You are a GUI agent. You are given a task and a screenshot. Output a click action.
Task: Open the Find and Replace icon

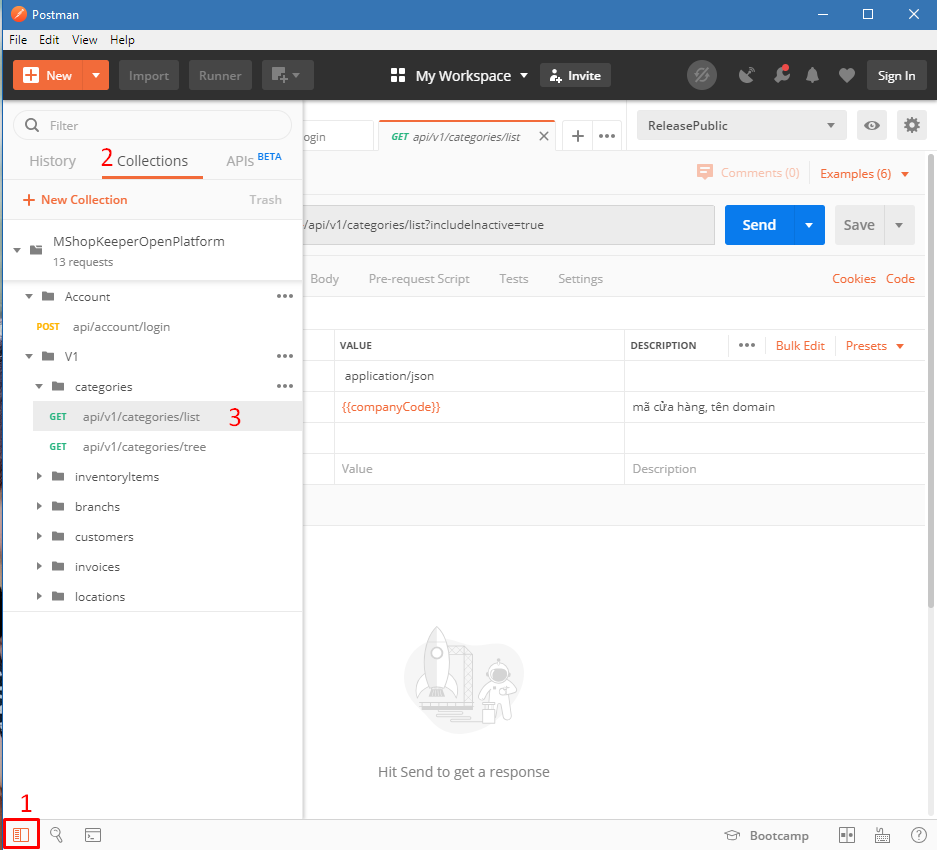56,834
